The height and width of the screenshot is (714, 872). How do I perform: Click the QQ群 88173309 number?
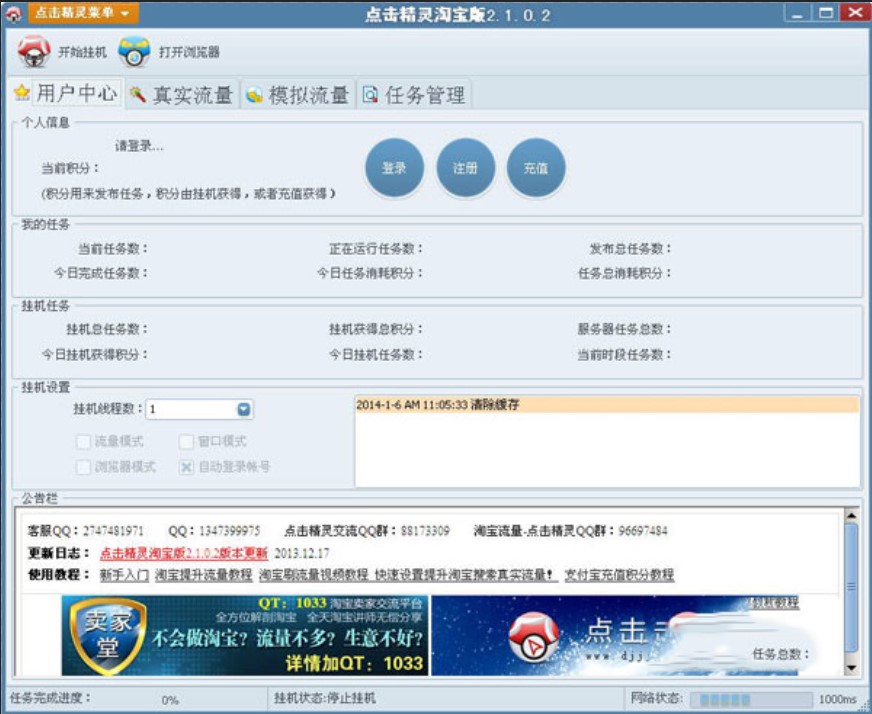click(425, 531)
